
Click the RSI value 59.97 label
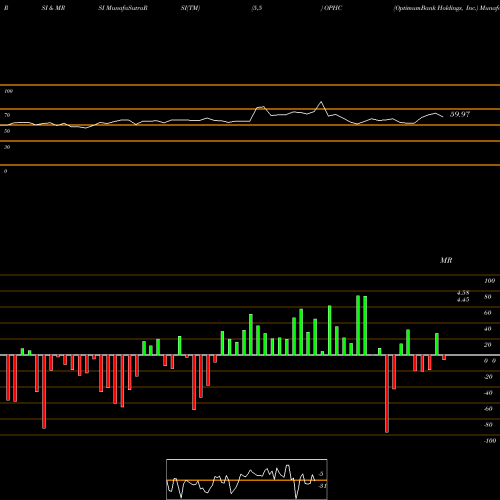[460, 114]
